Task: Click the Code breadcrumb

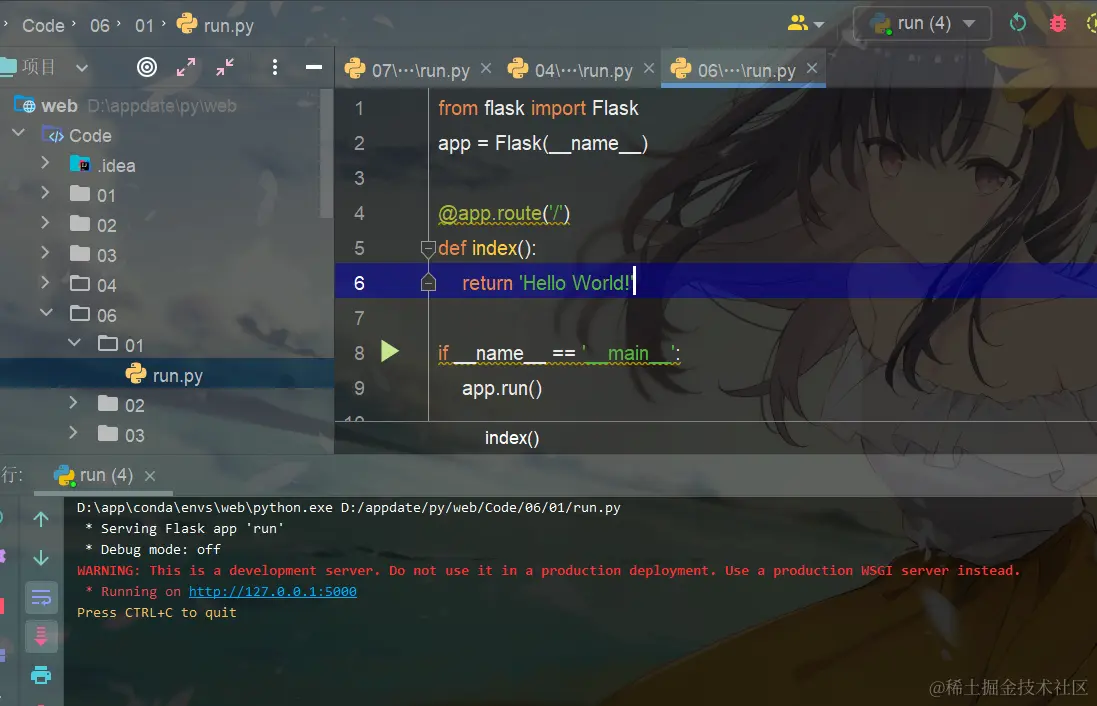Action: [43, 26]
